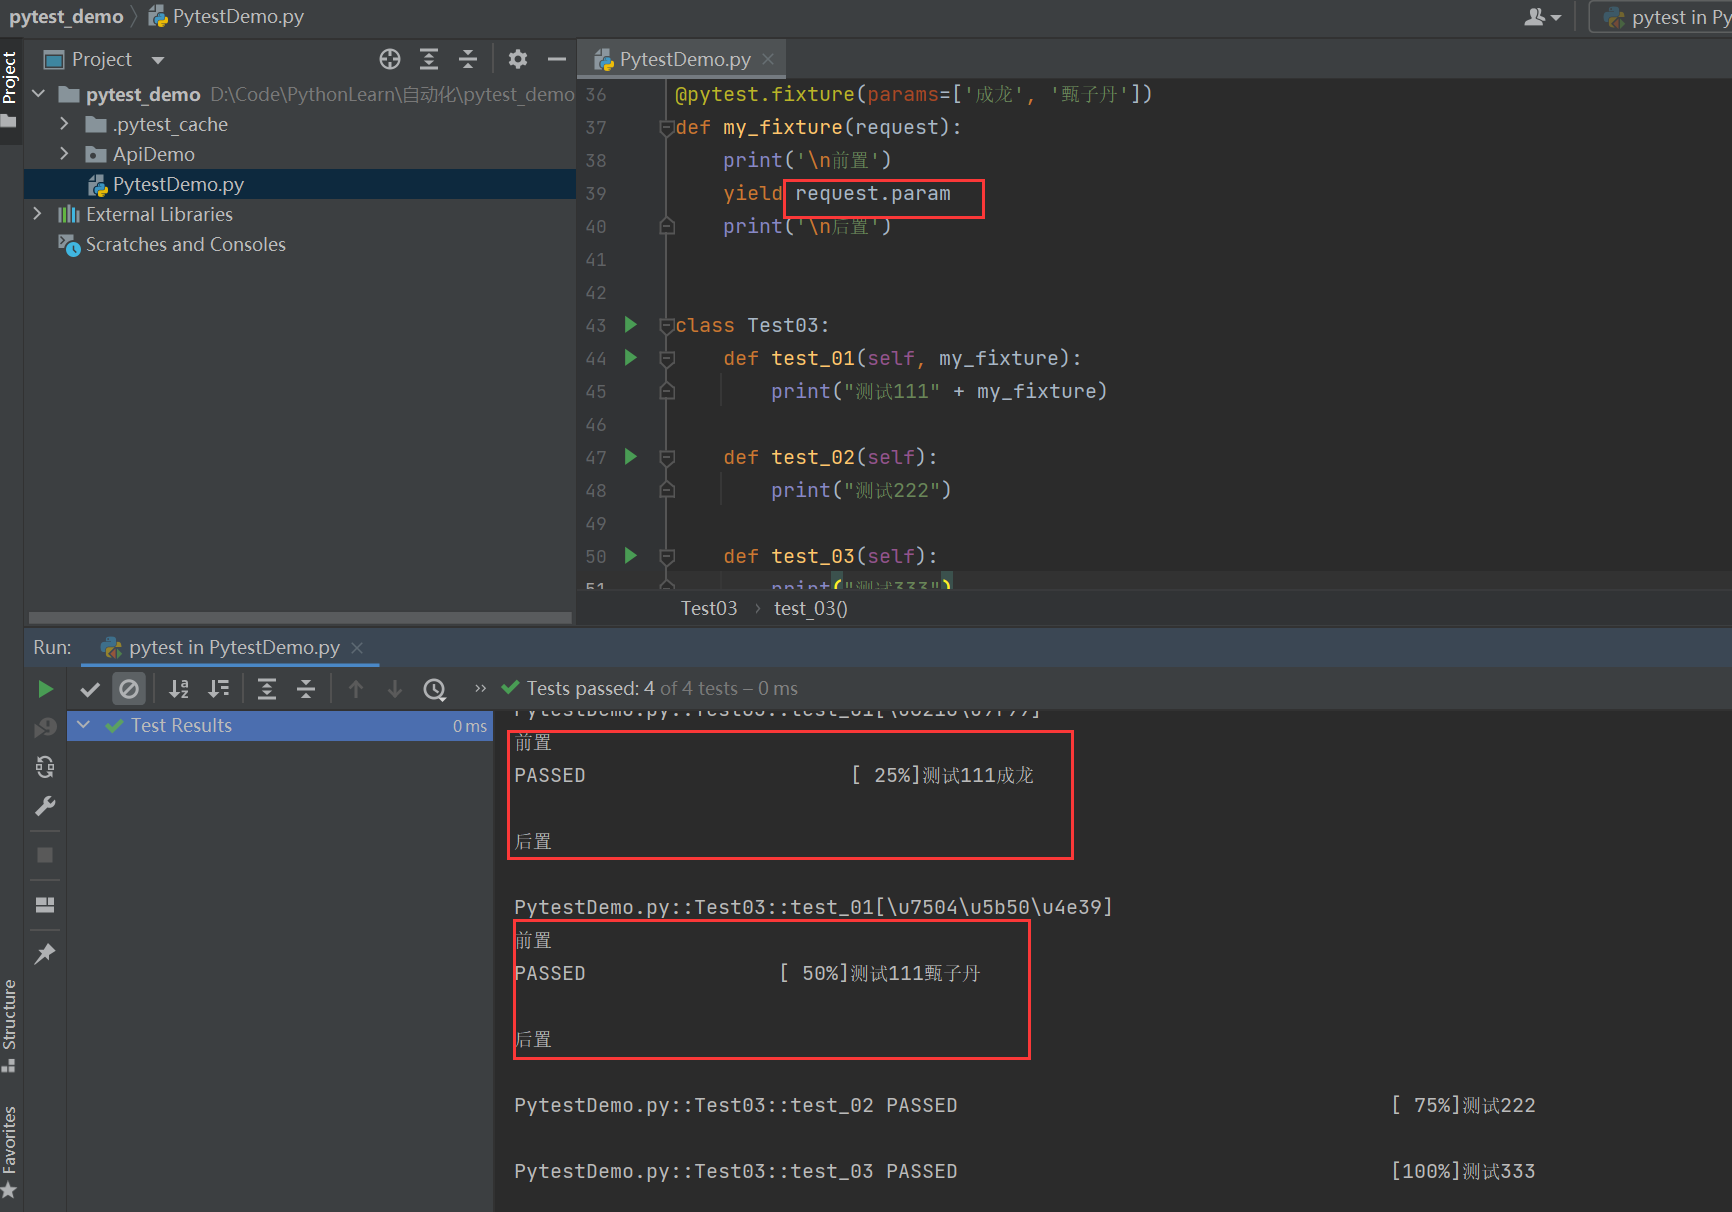Screen dimensions: 1732x1212
Task: Collapse the Test Results node
Action: point(84,725)
